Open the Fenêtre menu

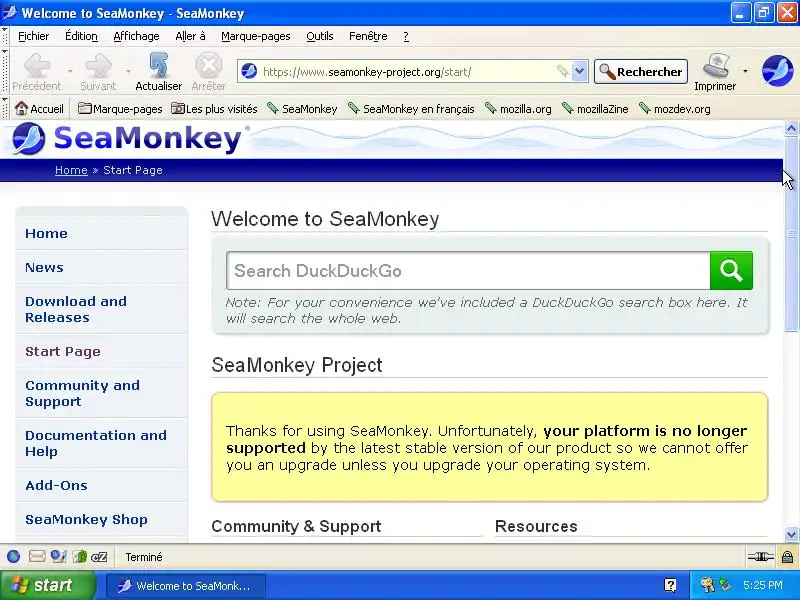368,36
